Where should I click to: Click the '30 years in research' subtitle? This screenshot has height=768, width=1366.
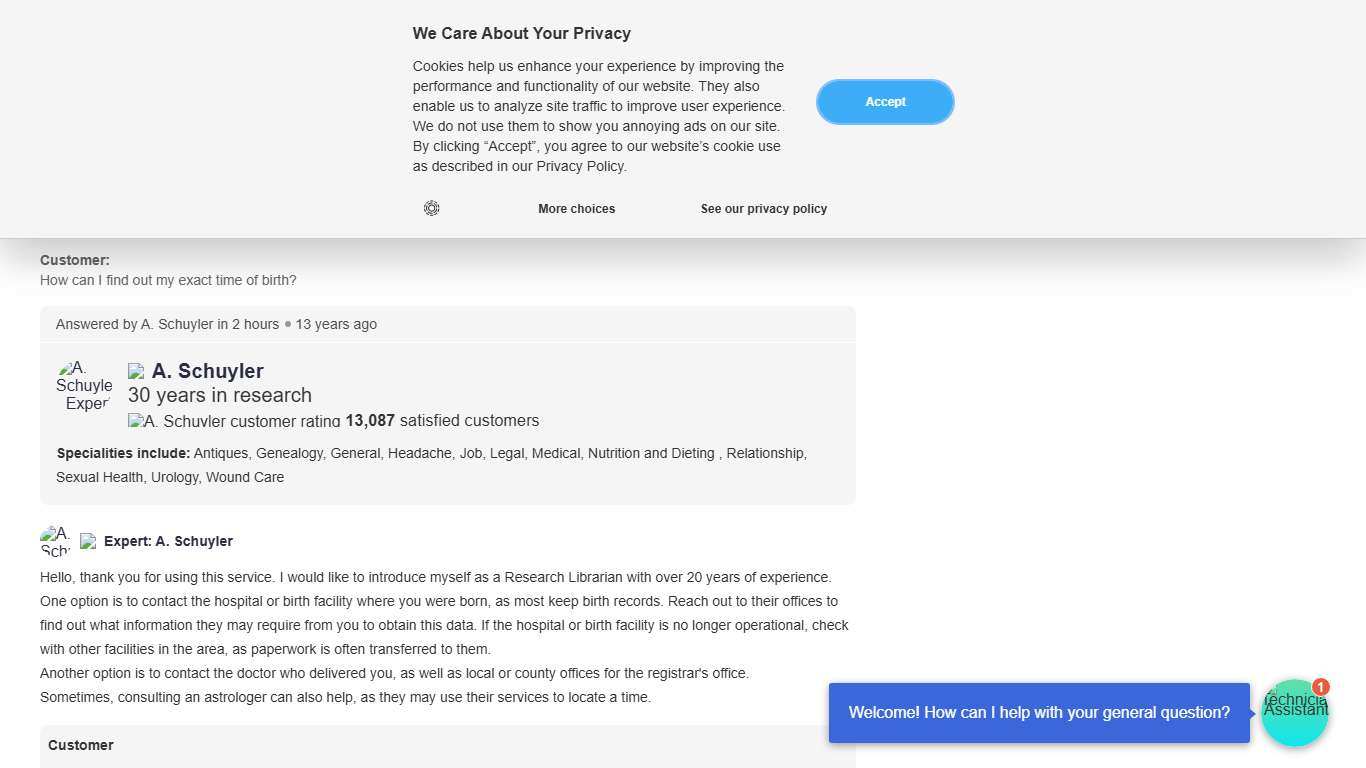220,395
